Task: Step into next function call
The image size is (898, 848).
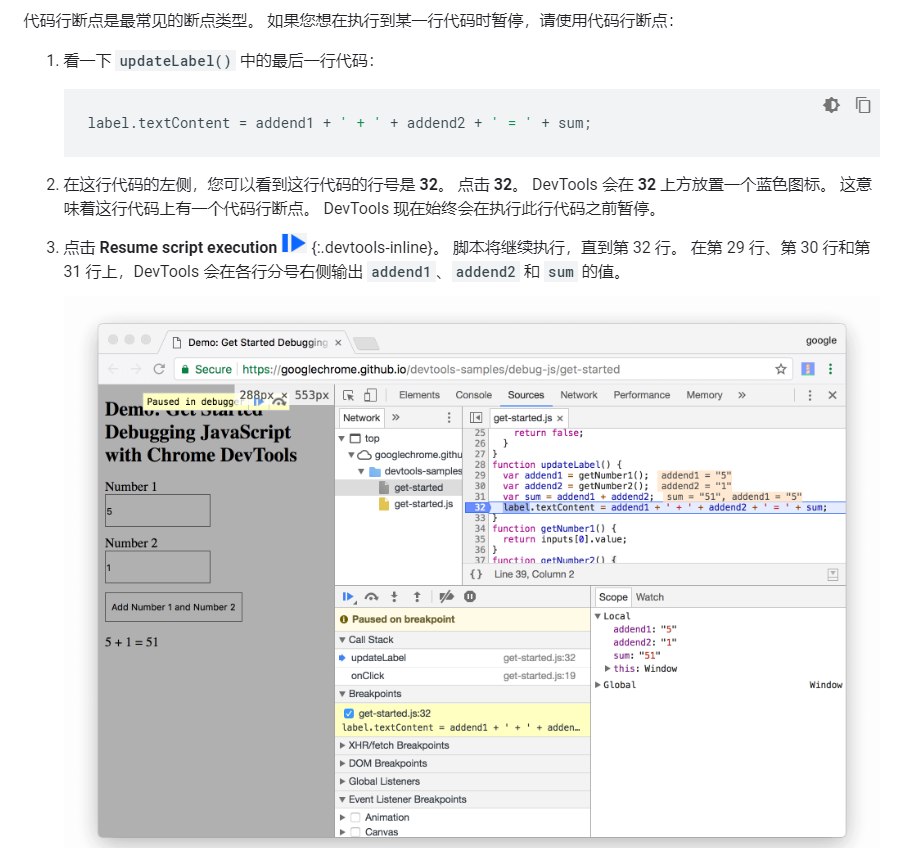Action: point(394,597)
